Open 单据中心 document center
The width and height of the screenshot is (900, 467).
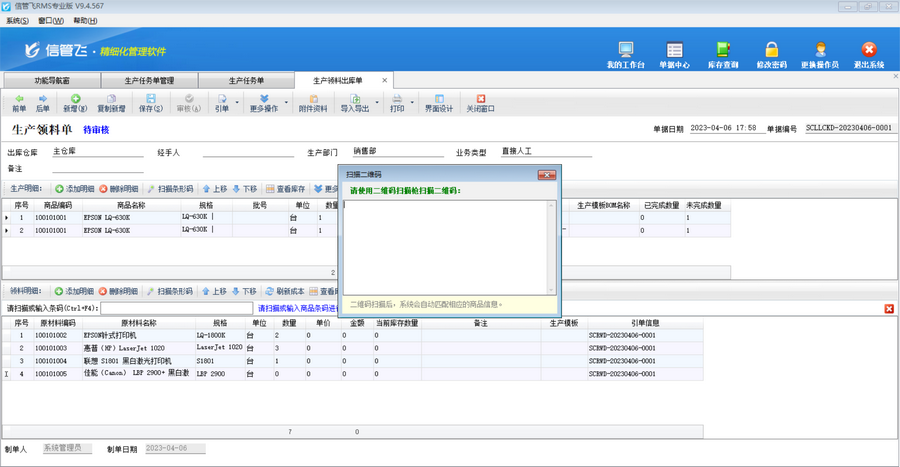[674, 54]
